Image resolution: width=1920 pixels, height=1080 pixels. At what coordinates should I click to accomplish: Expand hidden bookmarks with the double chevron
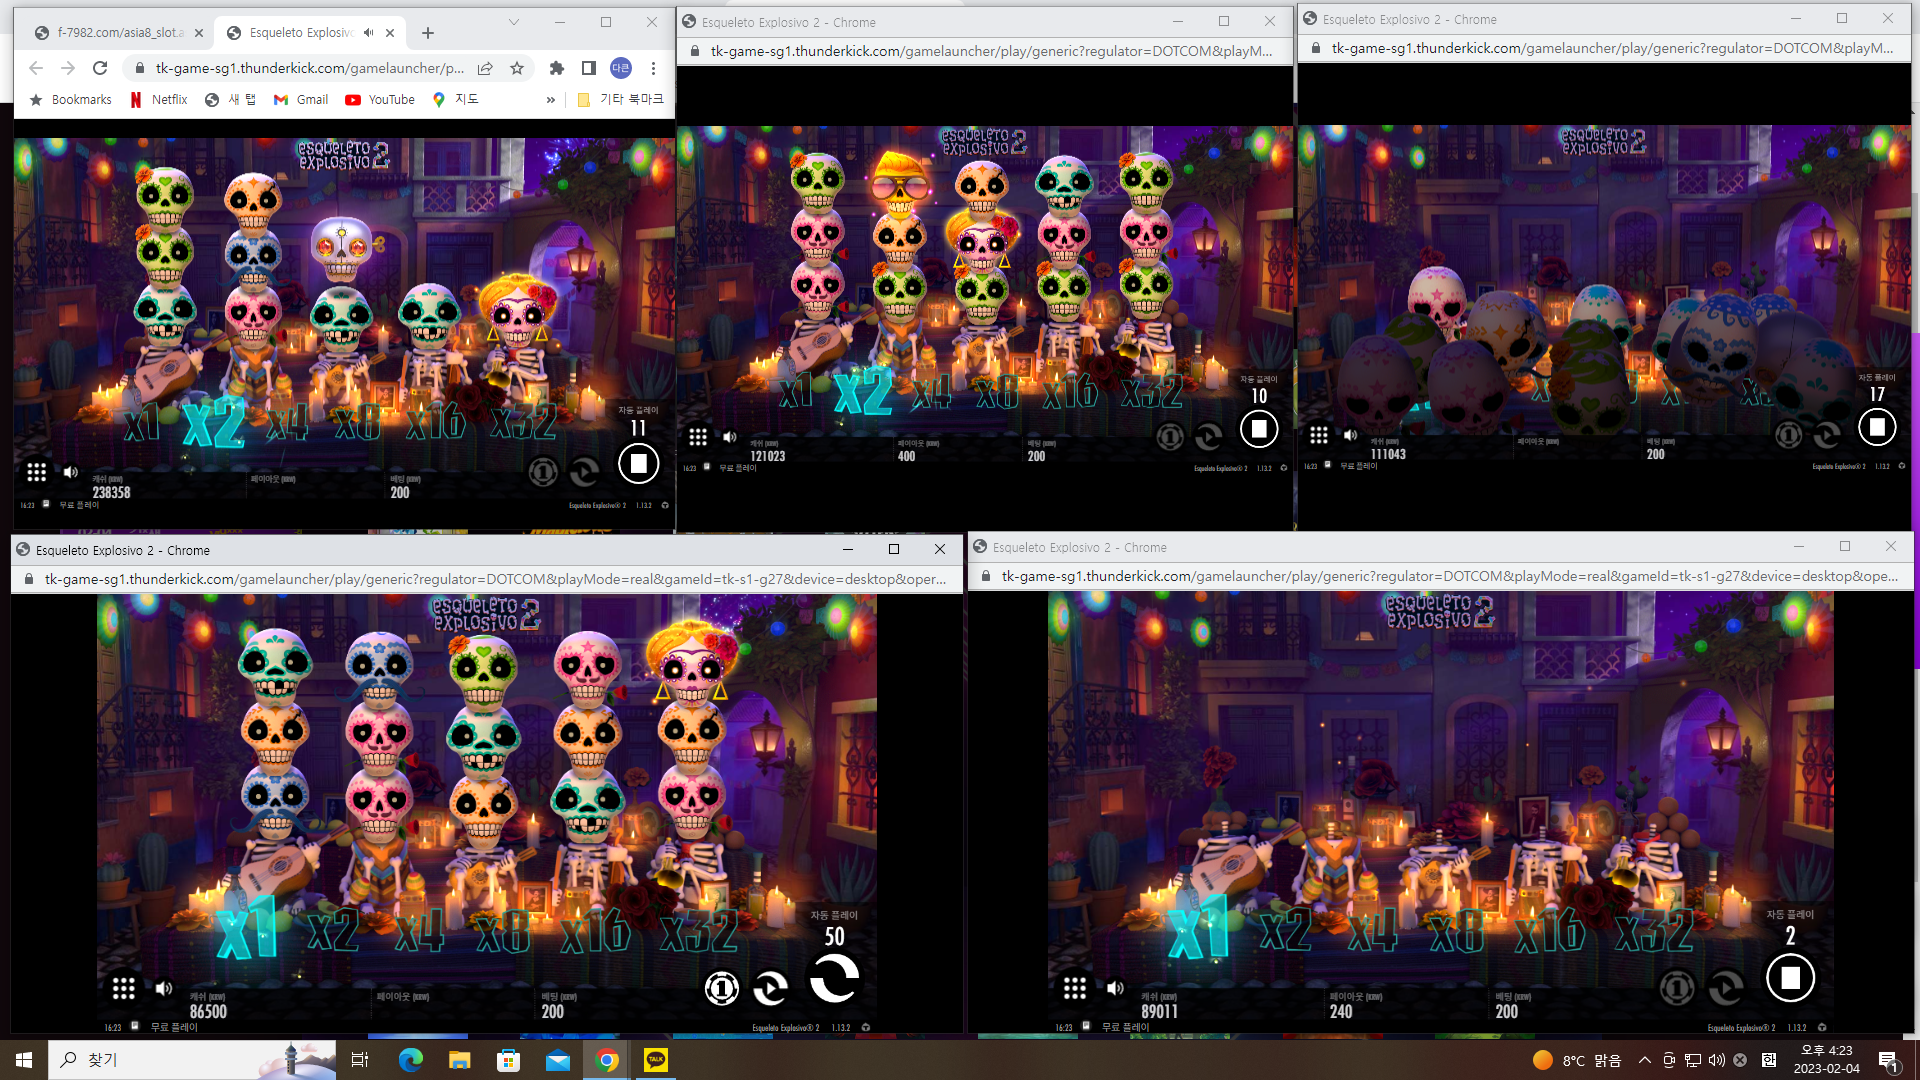pos(551,100)
